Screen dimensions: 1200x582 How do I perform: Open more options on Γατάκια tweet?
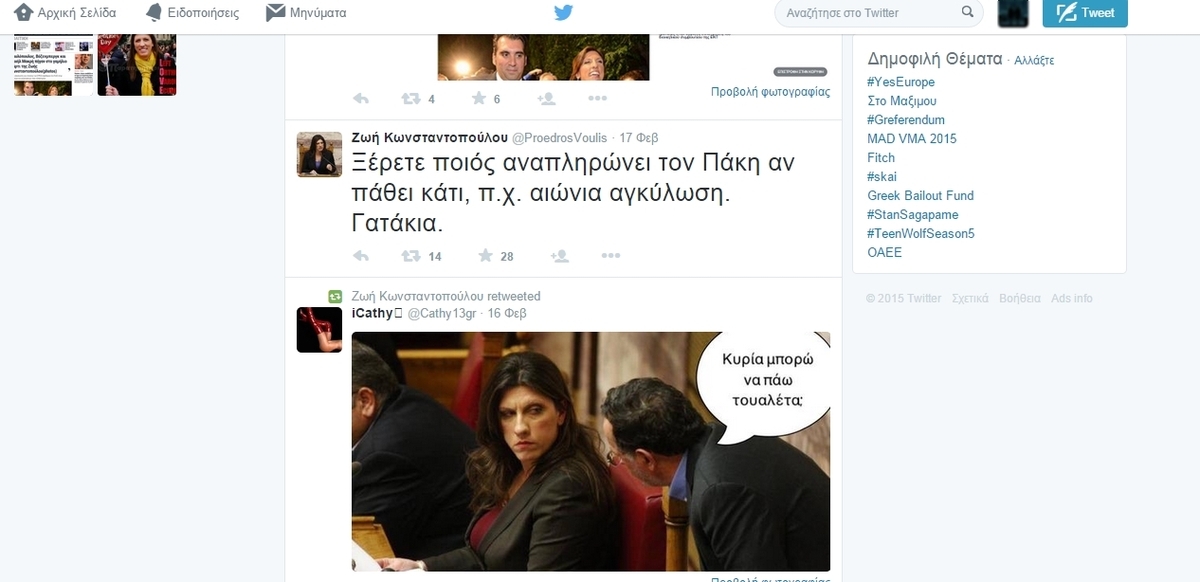tap(611, 256)
